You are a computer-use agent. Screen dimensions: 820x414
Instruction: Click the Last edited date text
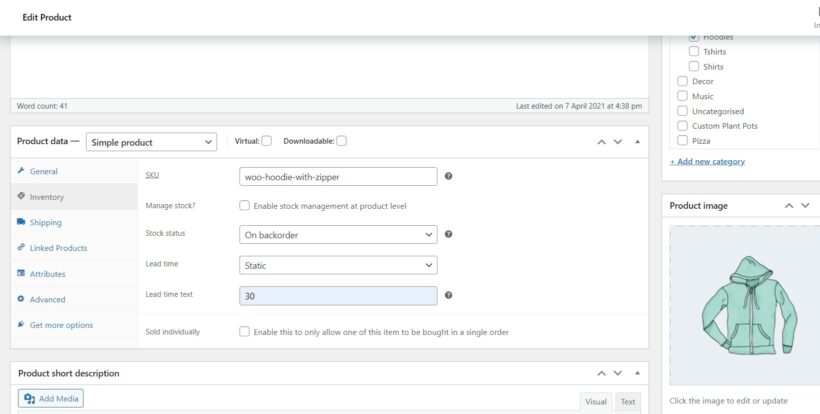click(x=579, y=106)
